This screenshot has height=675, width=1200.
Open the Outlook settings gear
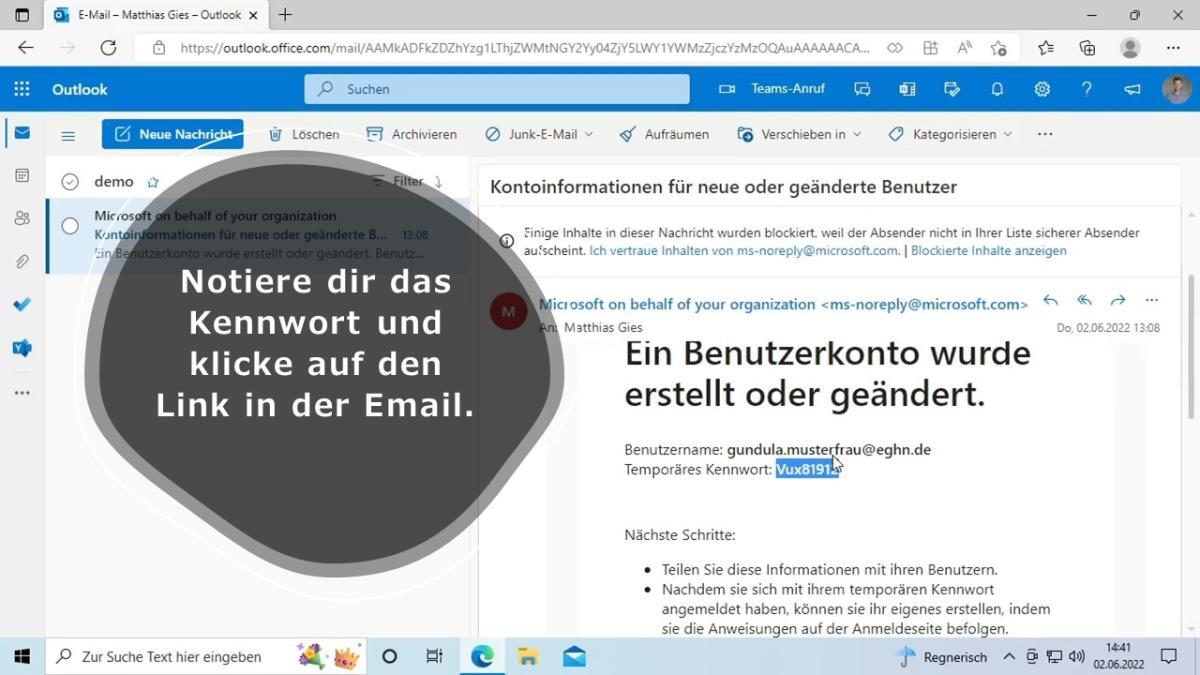point(1042,89)
